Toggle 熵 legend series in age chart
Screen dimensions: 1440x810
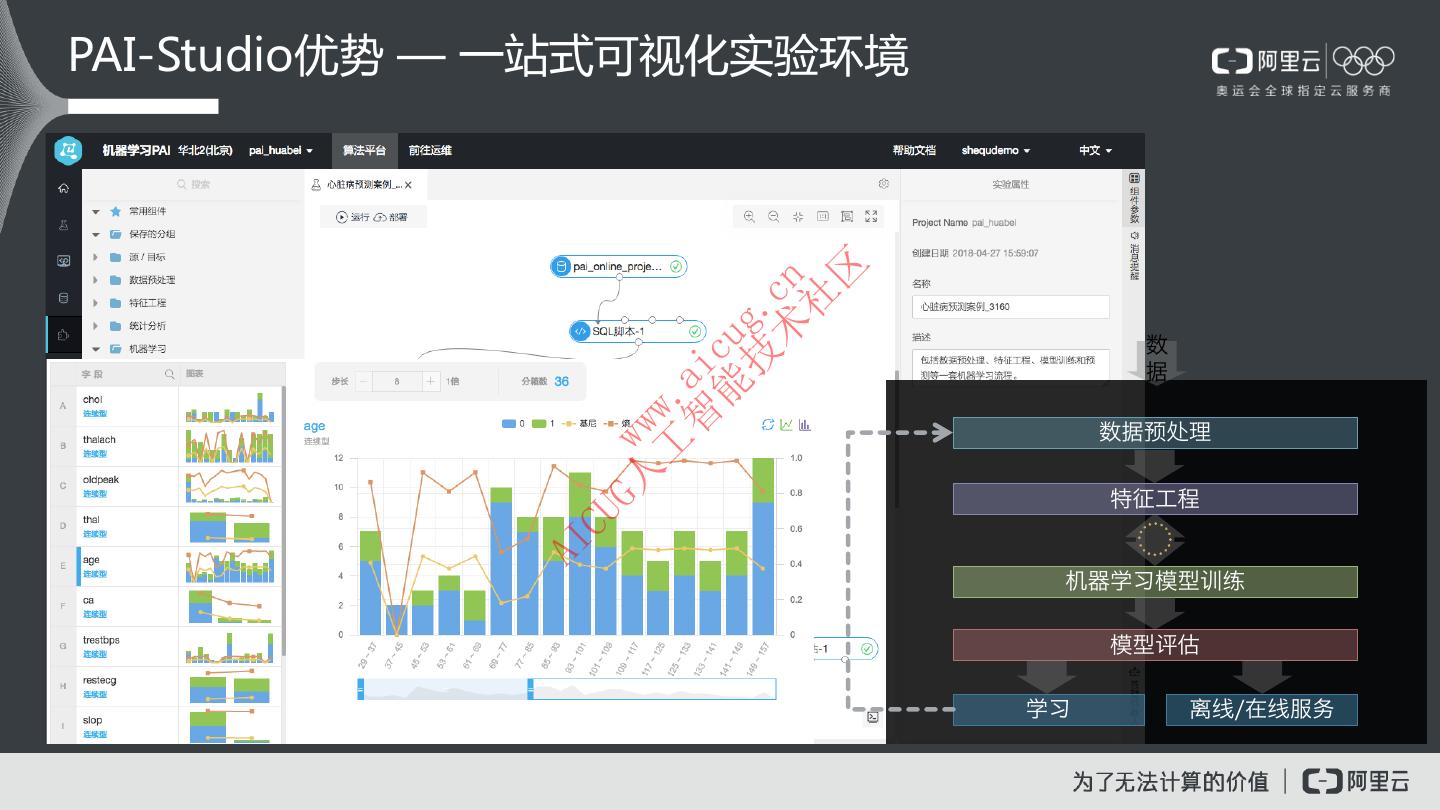(x=617, y=424)
